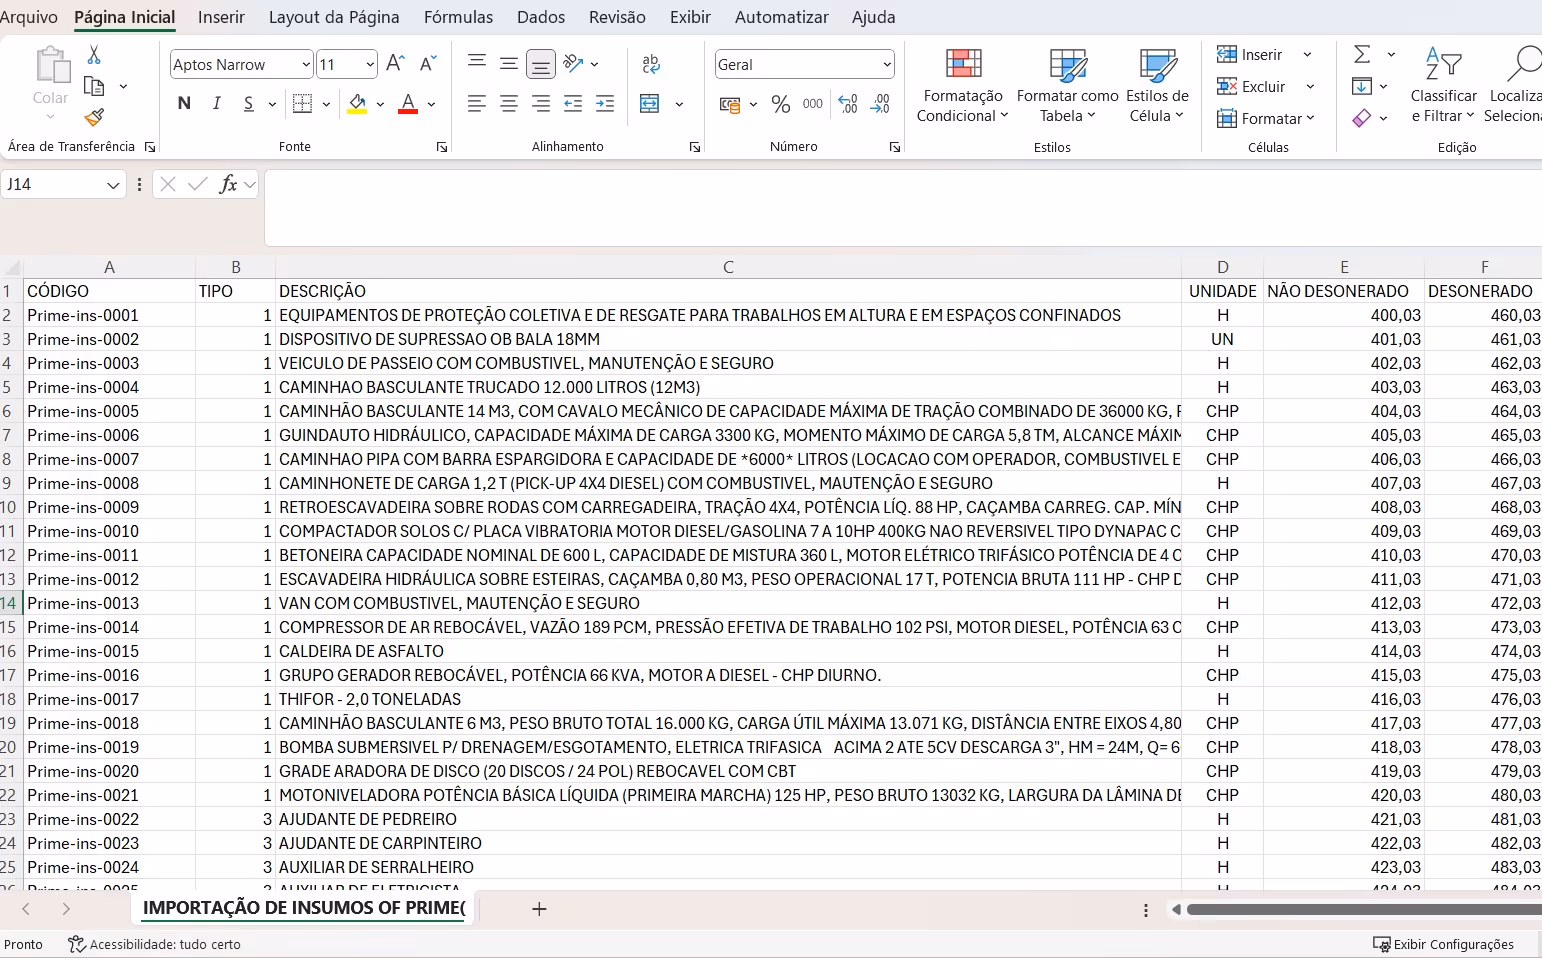Align cell text to the left
Screen dimensions: 1542x958
pos(477,103)
